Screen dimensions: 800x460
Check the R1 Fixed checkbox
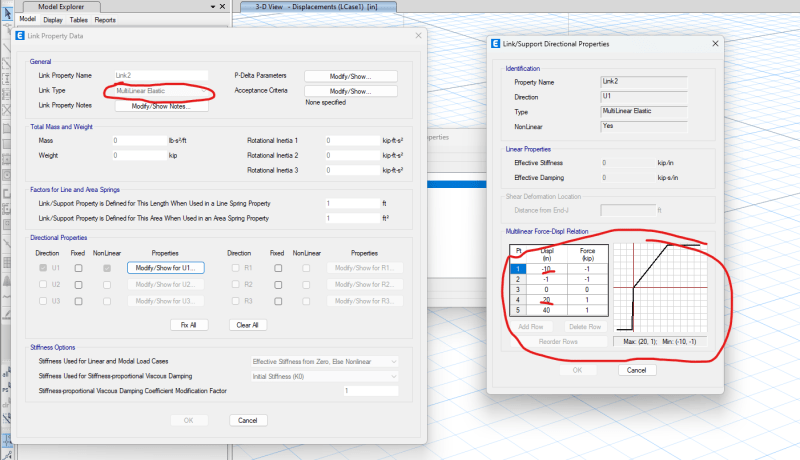pos(278,268)
